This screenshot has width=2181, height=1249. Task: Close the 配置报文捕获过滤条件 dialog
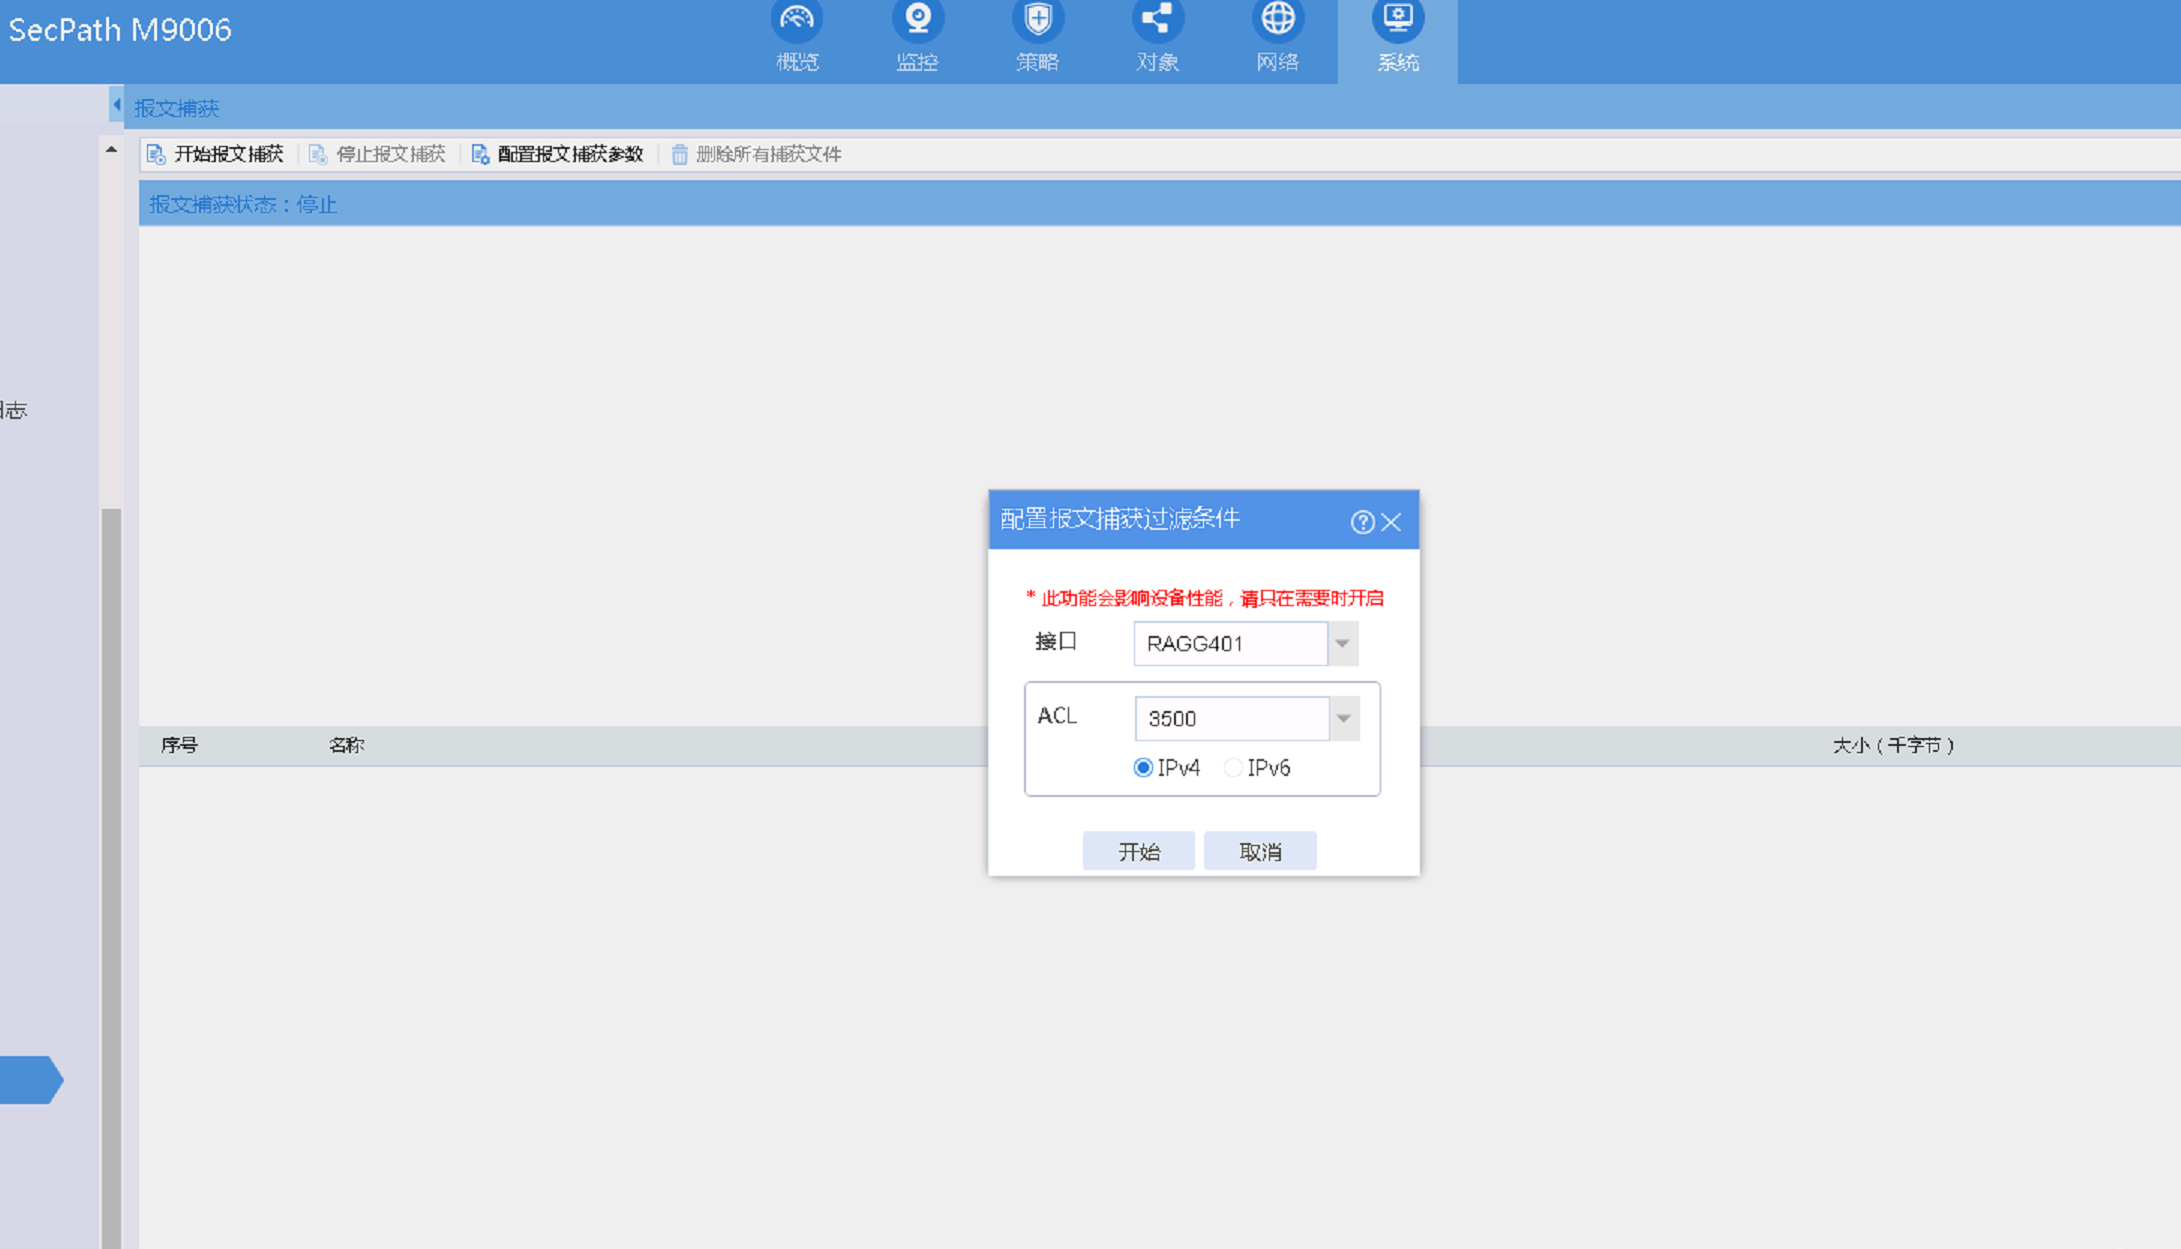point(1391,522)
